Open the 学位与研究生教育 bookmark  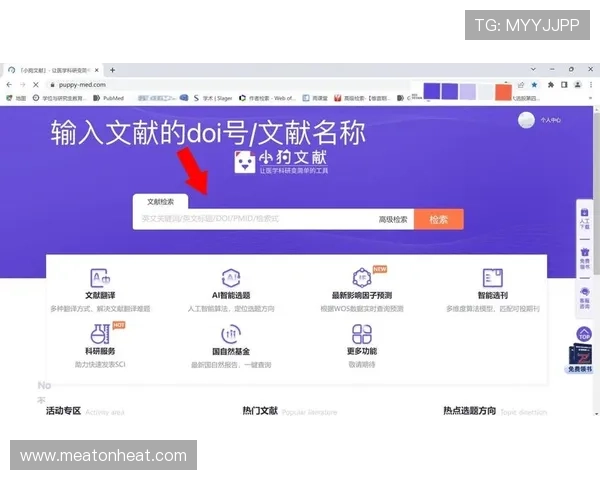click(x=60, y=98)
